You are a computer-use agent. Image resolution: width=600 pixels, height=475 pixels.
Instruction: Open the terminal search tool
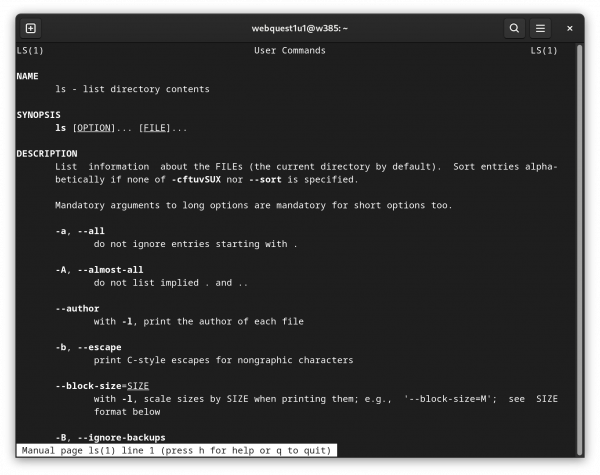(514, 28)
